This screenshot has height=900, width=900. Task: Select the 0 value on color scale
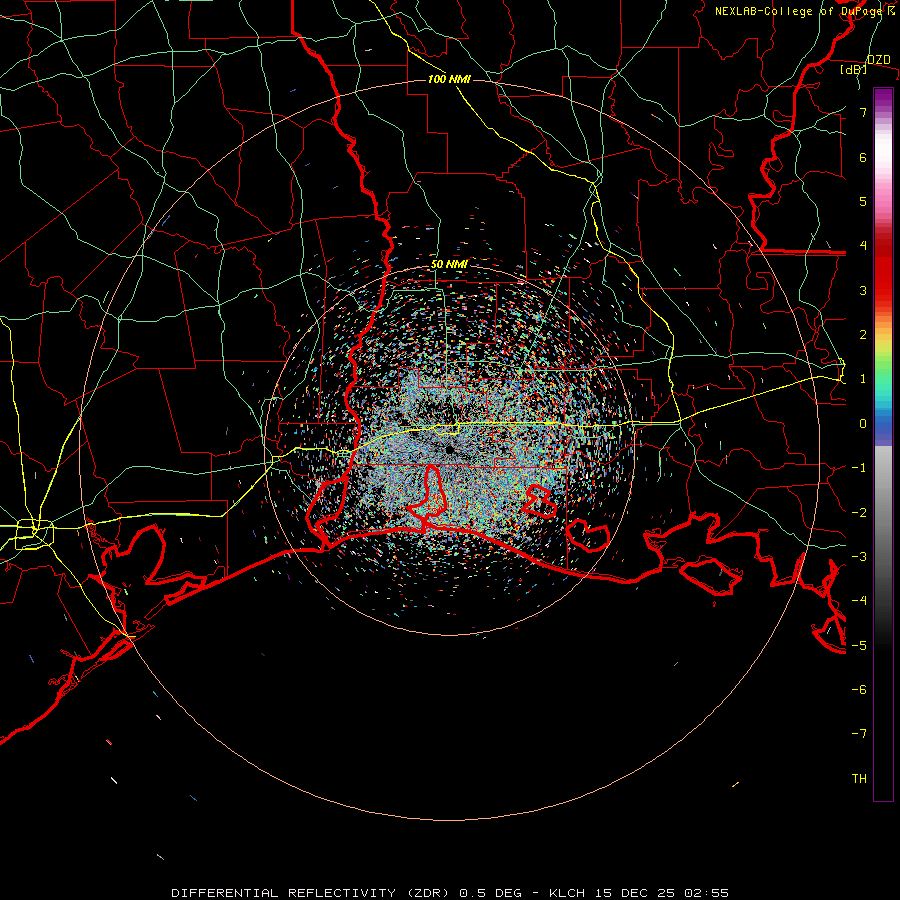[863, 424]
